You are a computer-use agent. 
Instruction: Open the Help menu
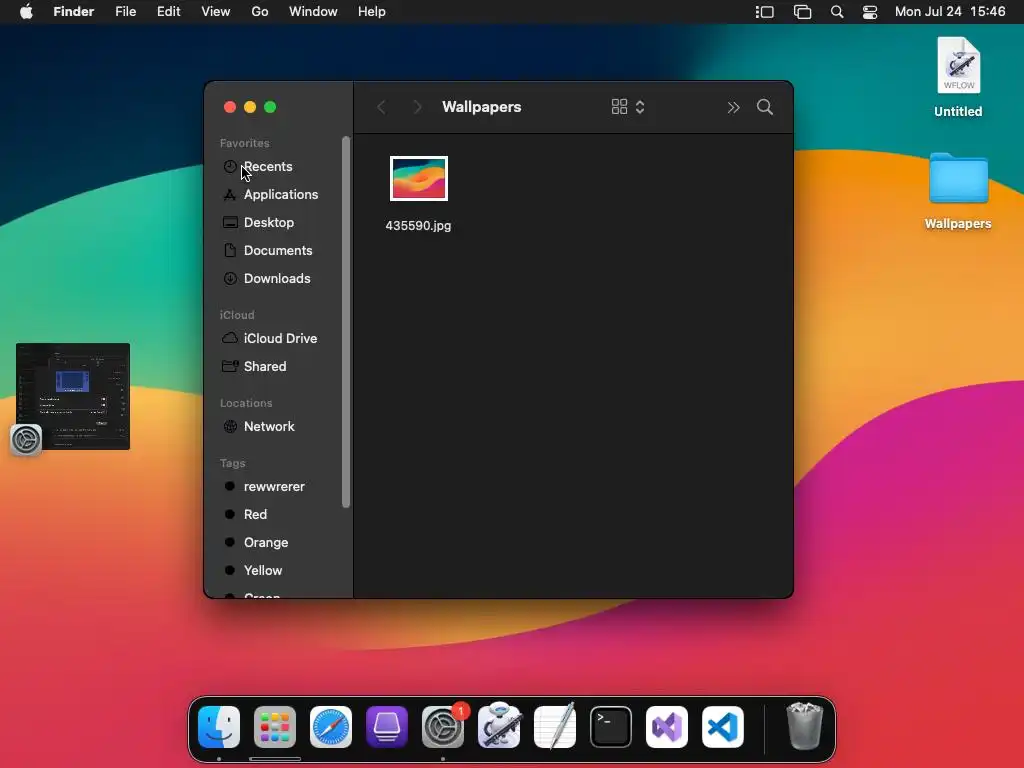tap(372, 12)
